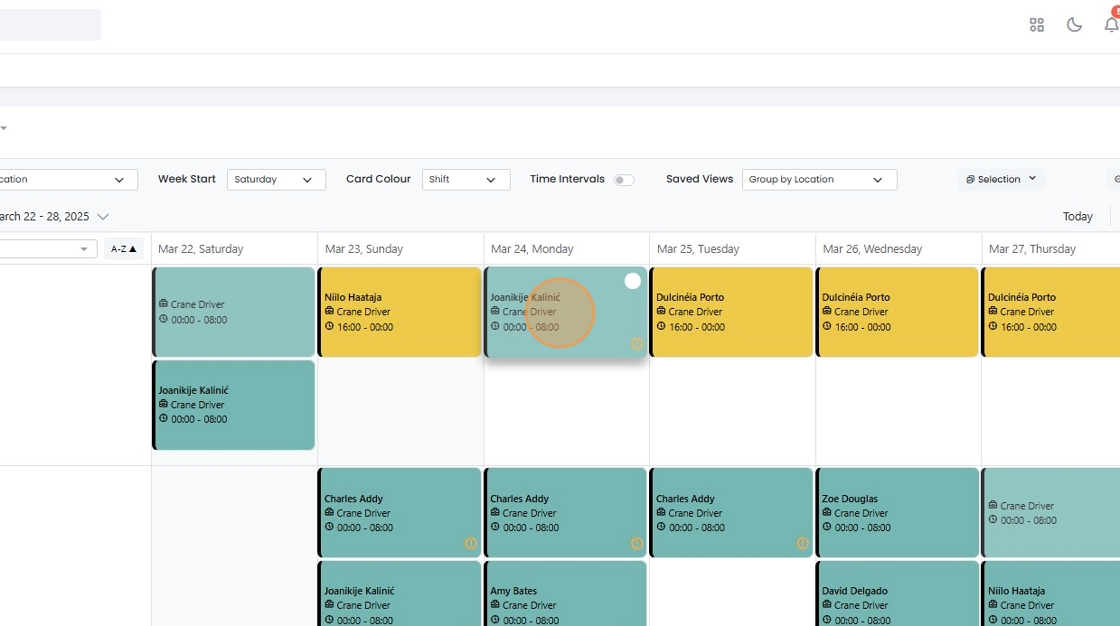Viewport: 1120px width, 626px height.
Task: Open the Card Colour dropdown
Action: click(x=466, y=180)
